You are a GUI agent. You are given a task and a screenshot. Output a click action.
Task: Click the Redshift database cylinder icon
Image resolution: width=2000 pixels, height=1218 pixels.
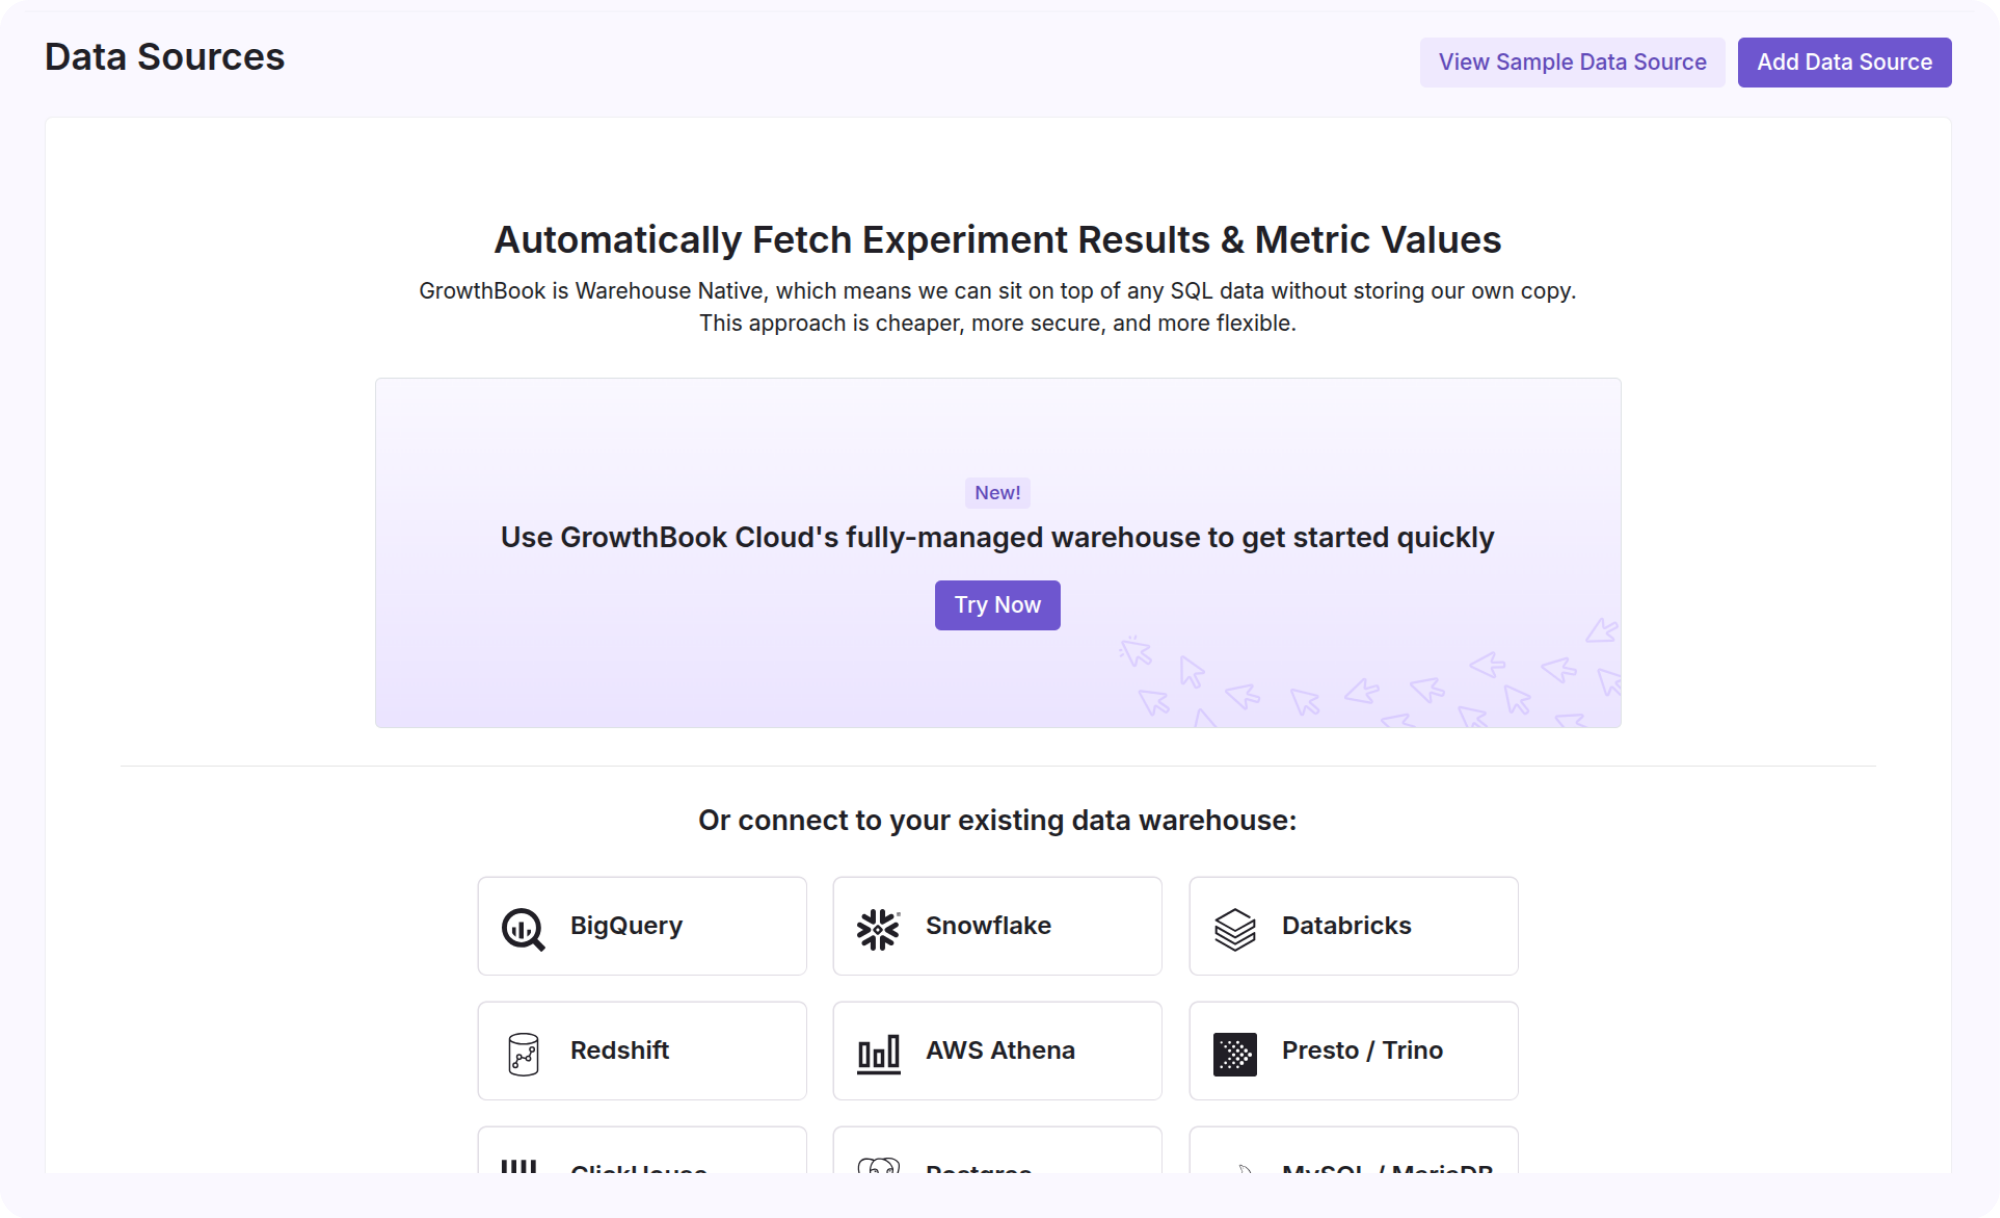[523, 1054]
